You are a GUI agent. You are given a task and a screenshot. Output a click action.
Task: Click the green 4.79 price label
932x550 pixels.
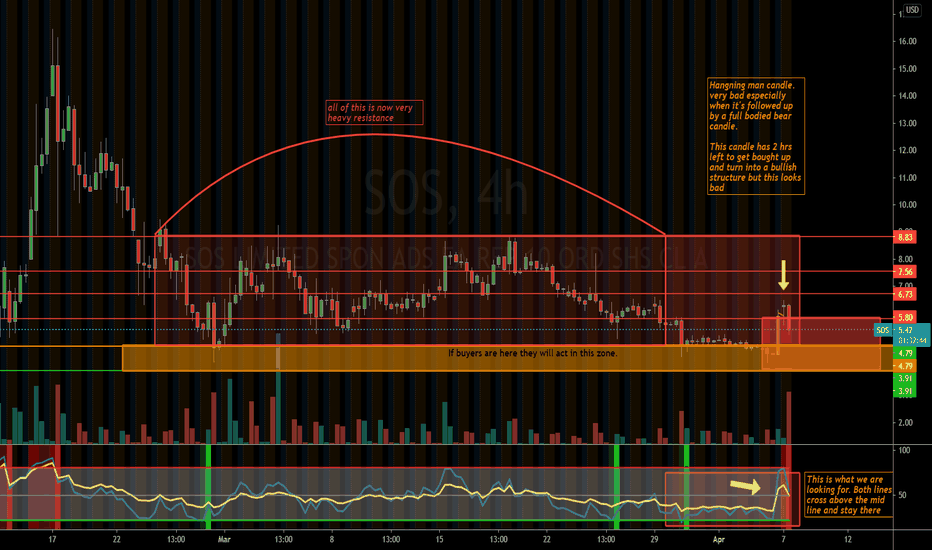(x=905, y=353)
